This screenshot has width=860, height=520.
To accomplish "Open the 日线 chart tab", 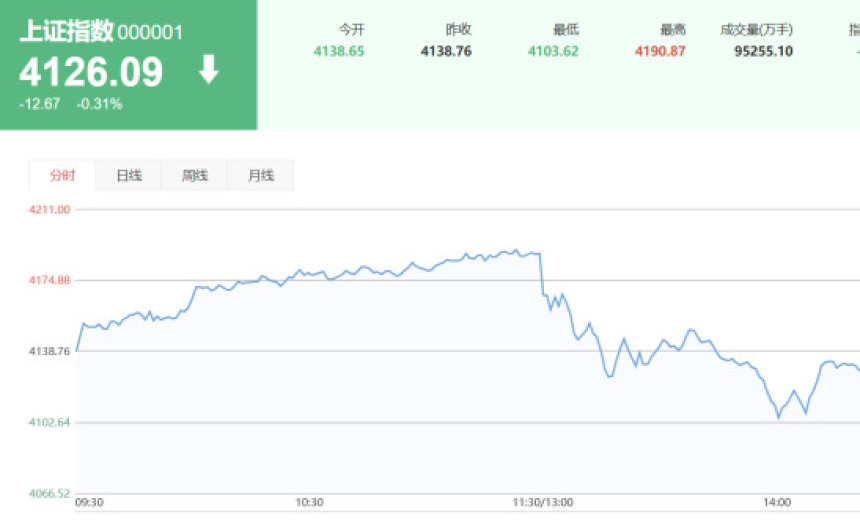I will [x=129, y=175].
